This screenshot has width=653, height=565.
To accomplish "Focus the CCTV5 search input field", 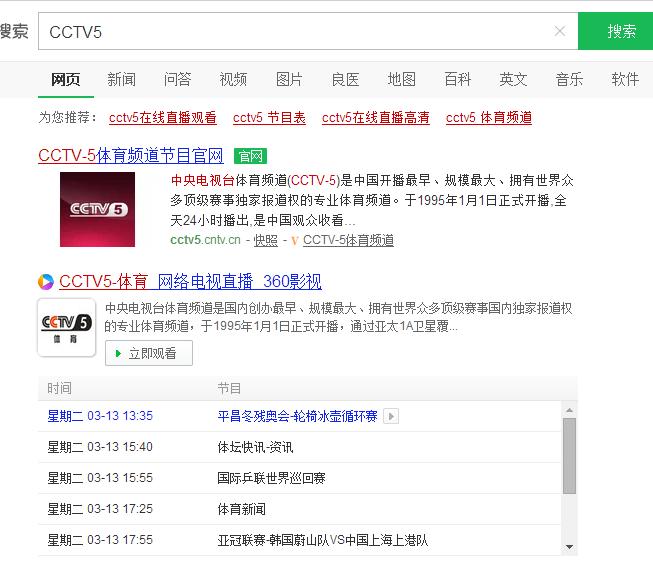I will tap(308, 31).
